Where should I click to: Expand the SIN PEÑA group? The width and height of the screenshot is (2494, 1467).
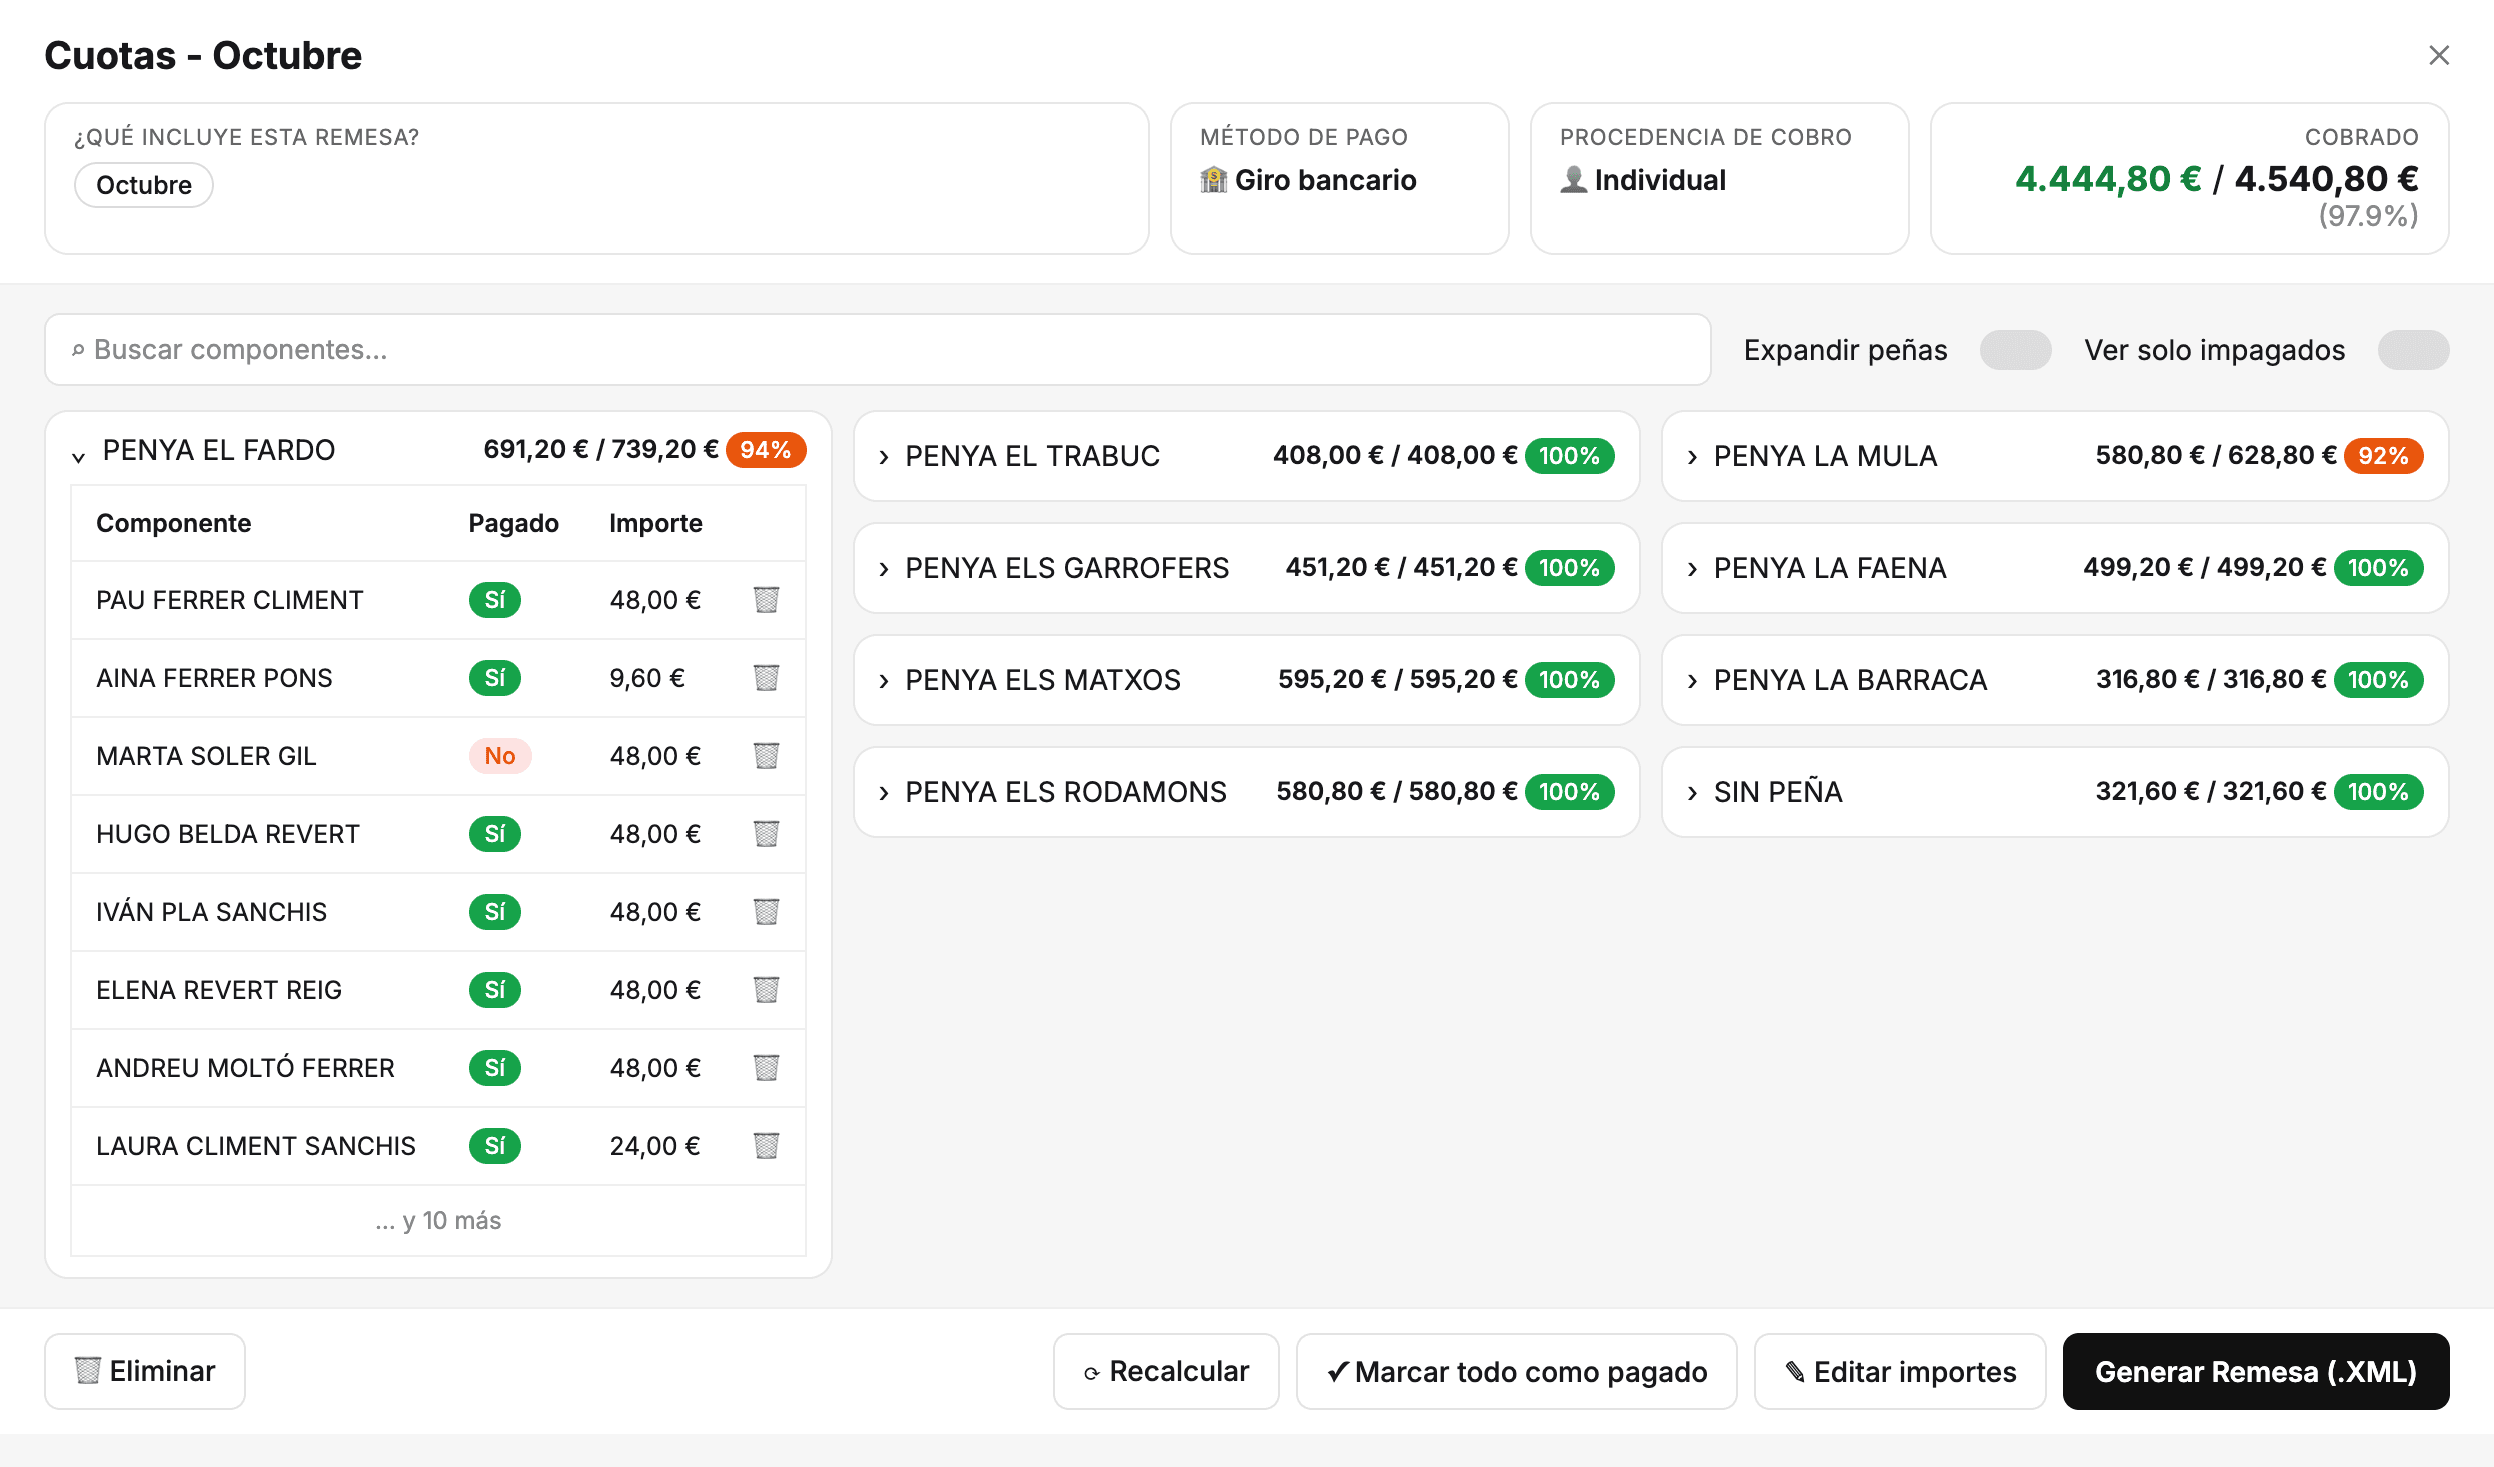[x=2055, y=792]
